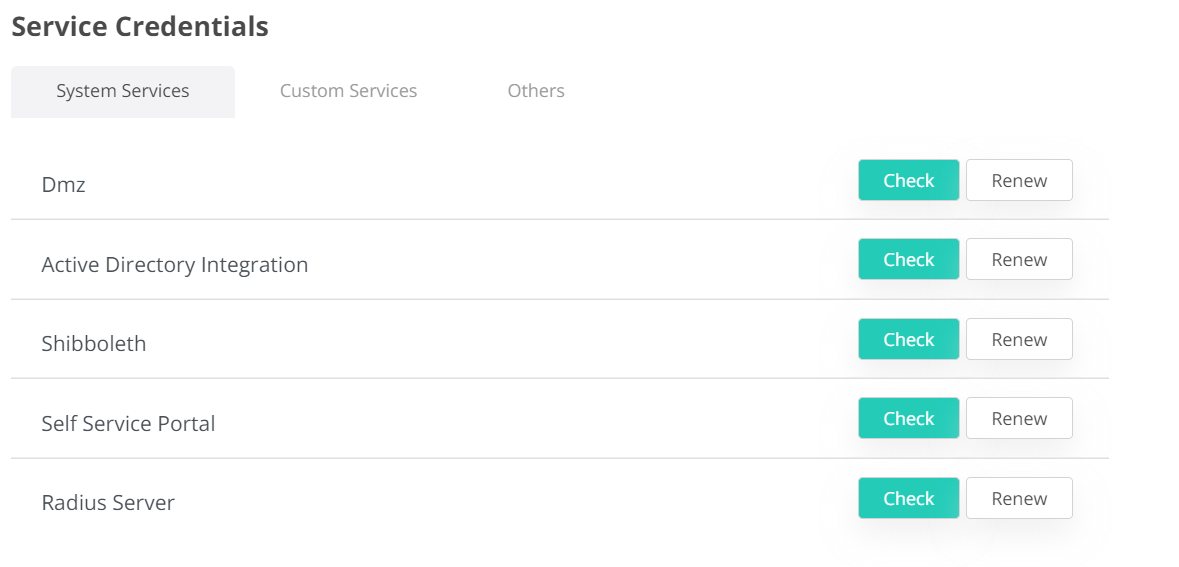Click the Self Service Portal label
This screenshot has height=567, width=1179.
(x=128, y=424)
